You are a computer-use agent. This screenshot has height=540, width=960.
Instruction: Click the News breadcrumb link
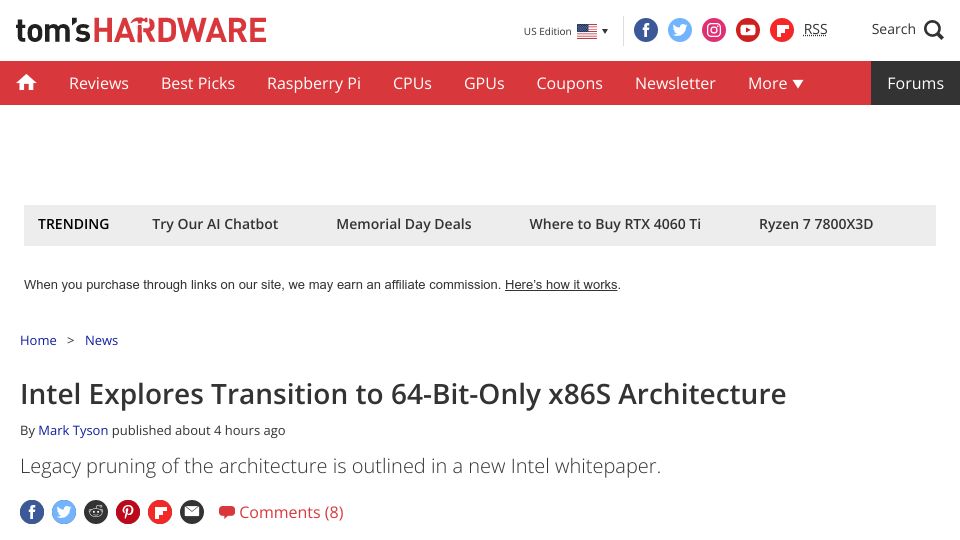[x=101, y=340]
